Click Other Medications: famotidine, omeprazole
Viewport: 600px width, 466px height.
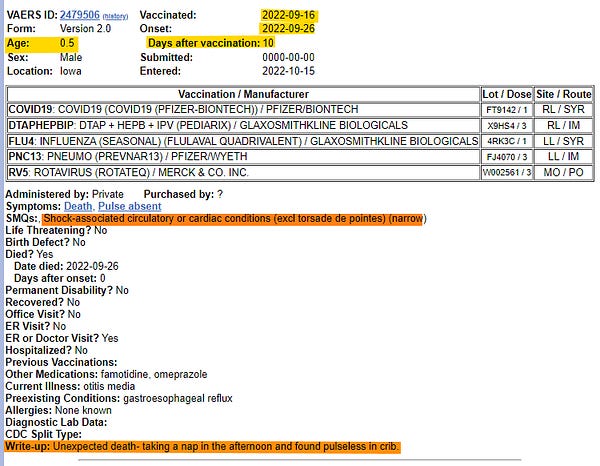pos(106,374)
